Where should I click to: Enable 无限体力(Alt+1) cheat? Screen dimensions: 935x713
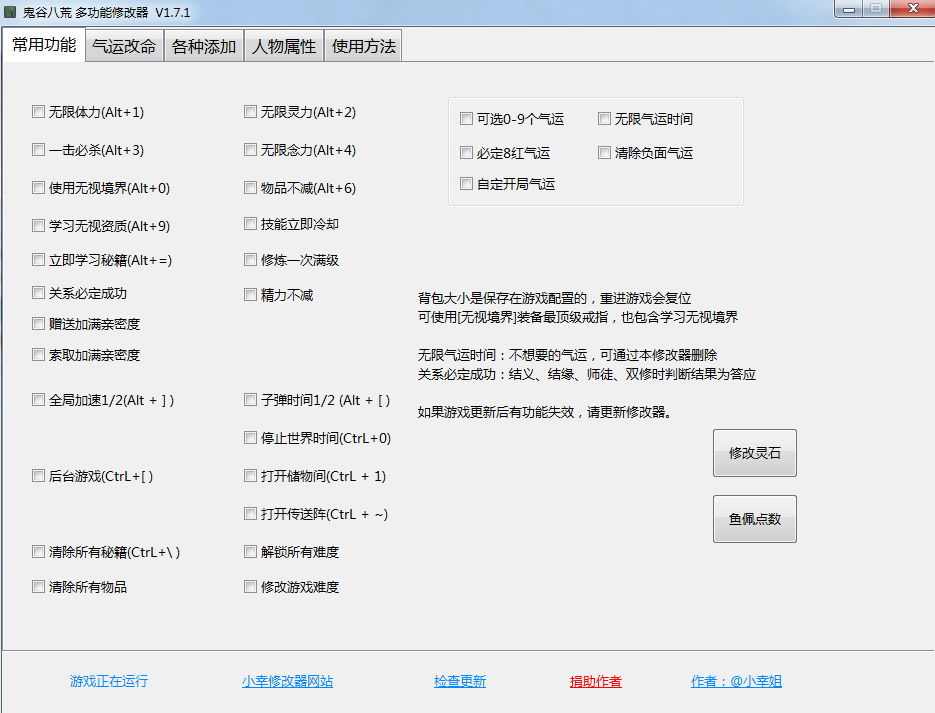(x=38, y=112)
